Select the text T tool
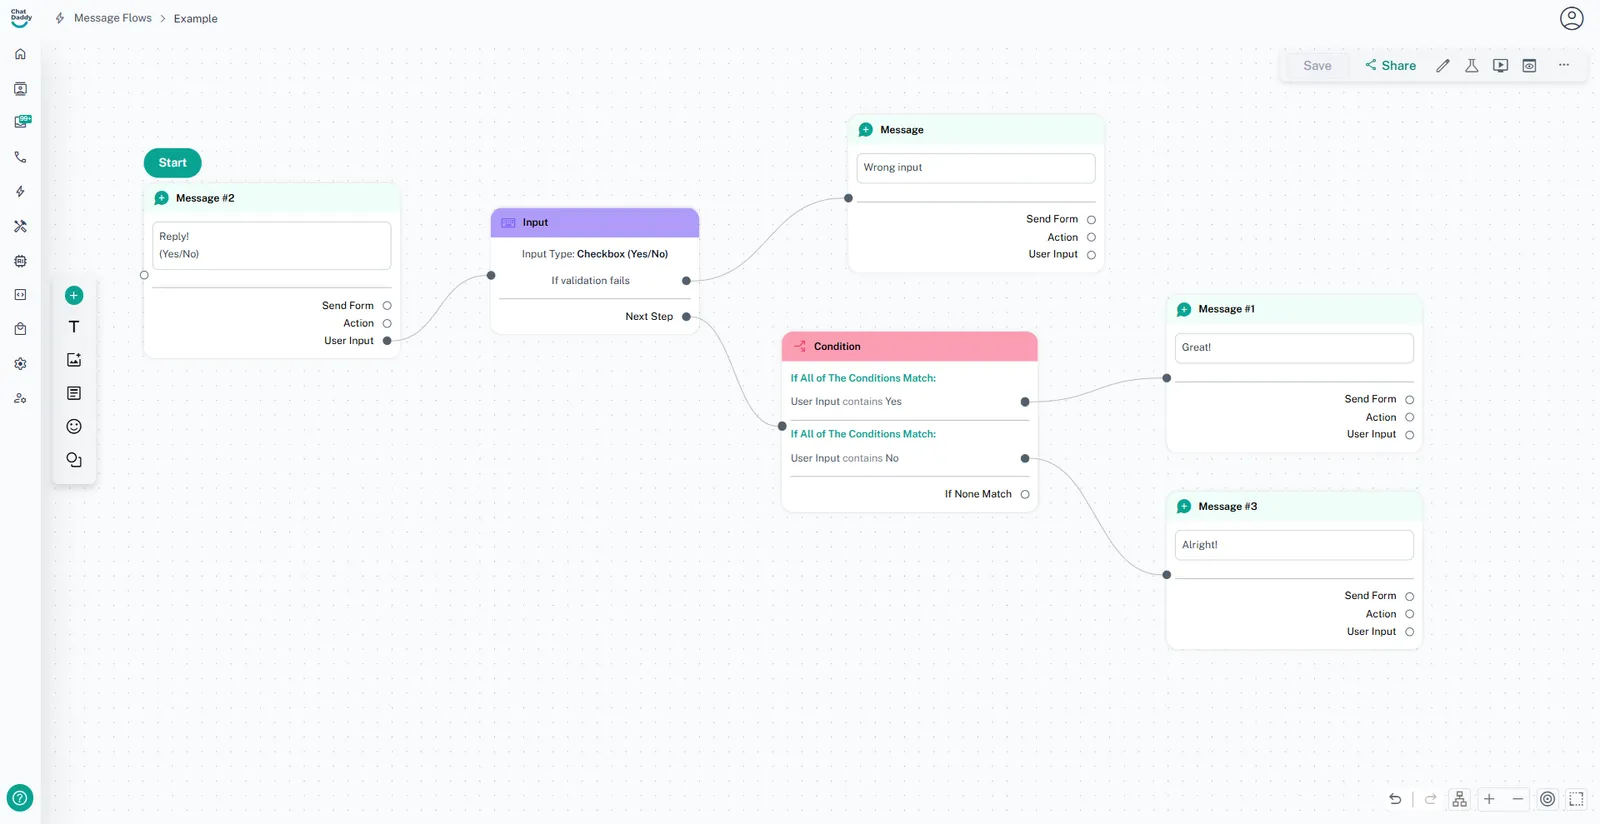Screen dimensions: 1600x824 tap(74, 327)
